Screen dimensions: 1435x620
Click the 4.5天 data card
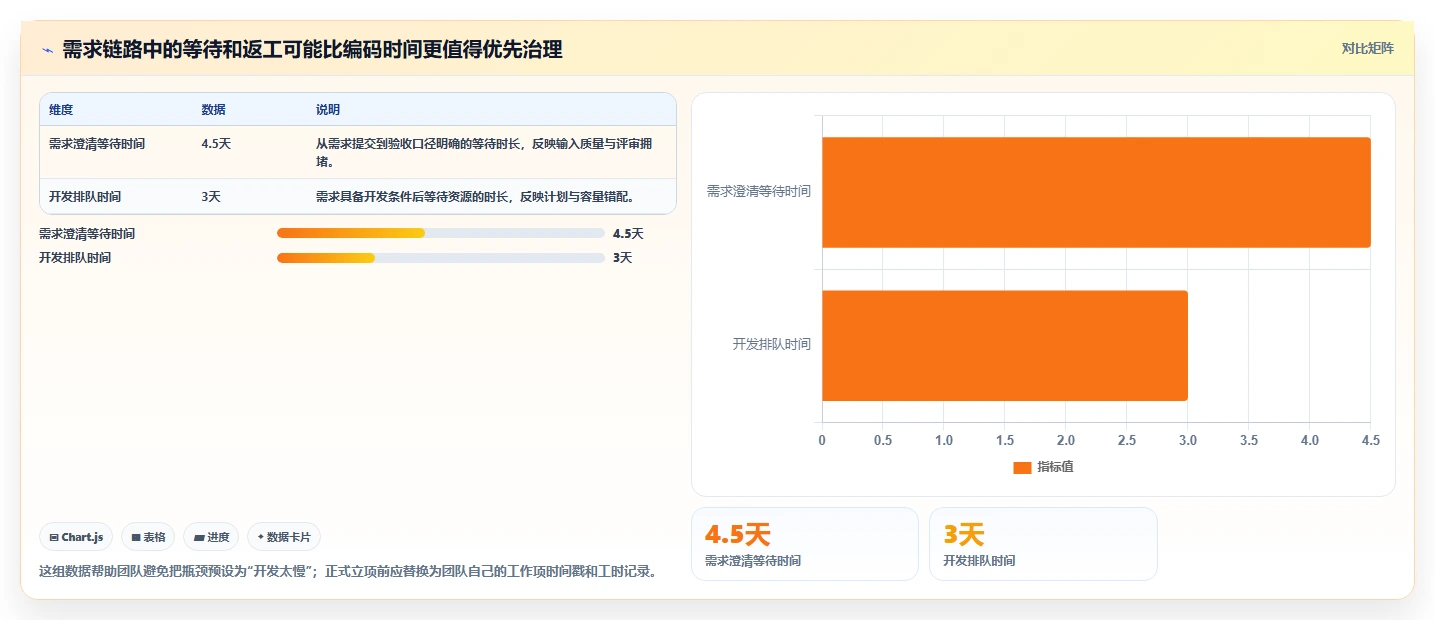805,544
